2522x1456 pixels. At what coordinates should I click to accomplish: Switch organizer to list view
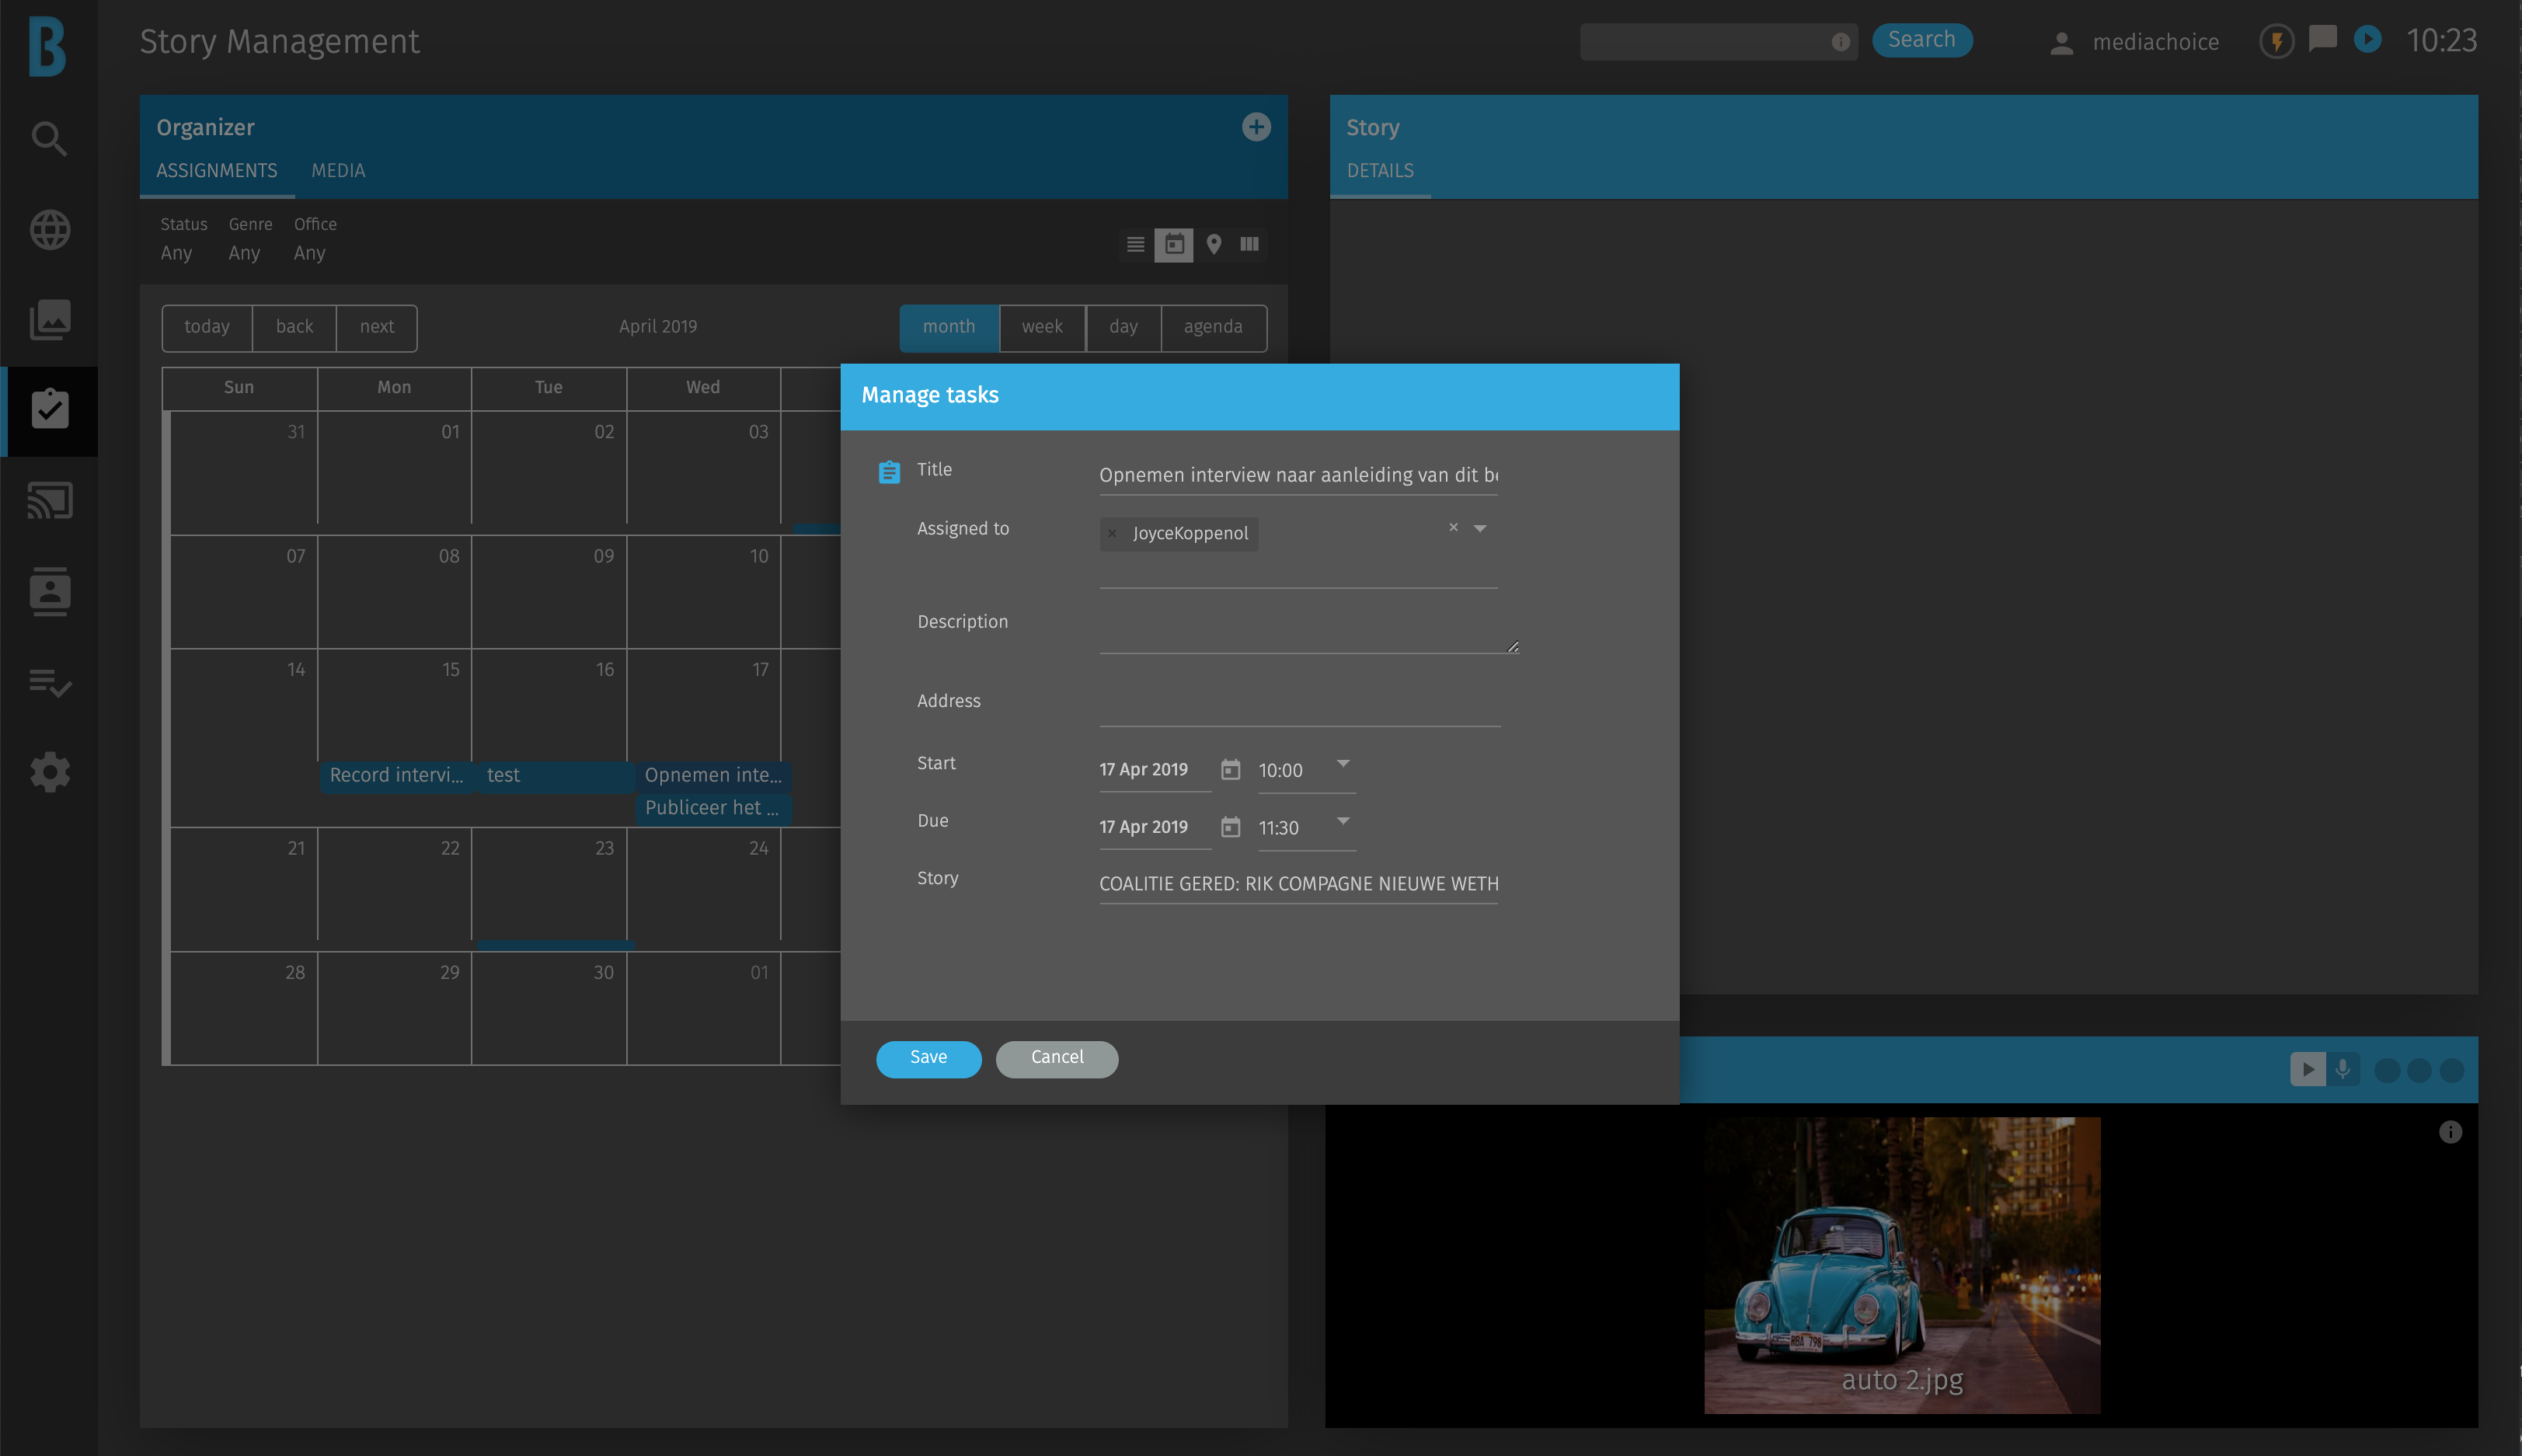pyautogui.click(x=1135, y=244)
